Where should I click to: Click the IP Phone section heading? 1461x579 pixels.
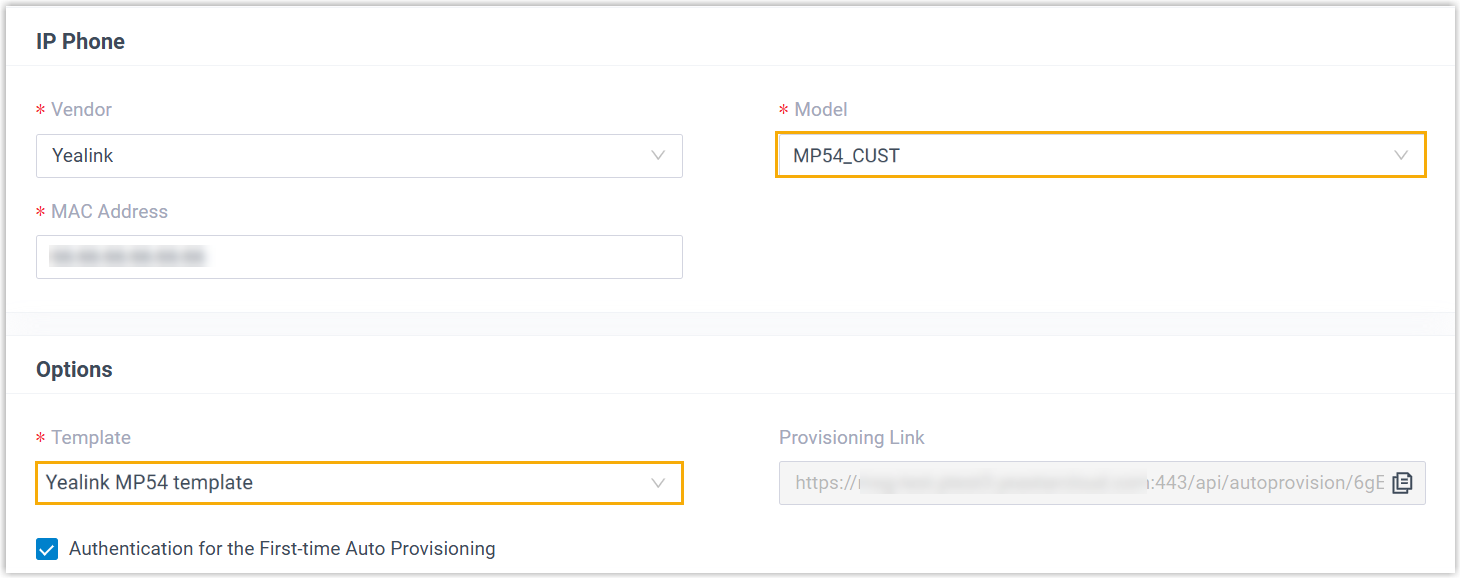(x=80, y=42)
